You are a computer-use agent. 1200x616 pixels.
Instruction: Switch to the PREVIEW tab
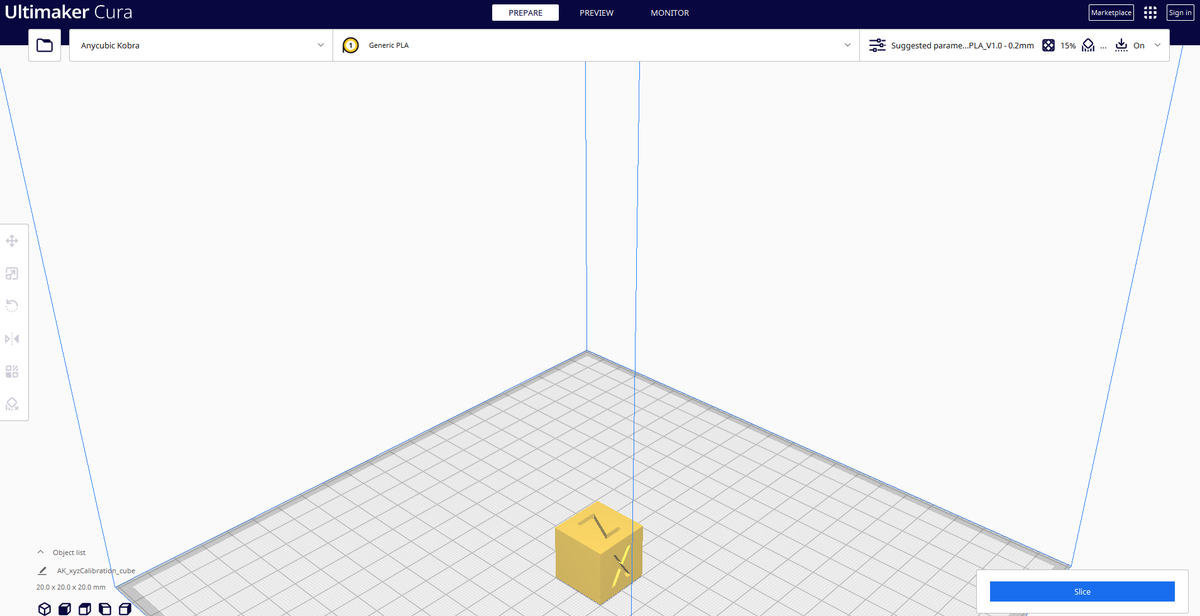coord(596,12)
